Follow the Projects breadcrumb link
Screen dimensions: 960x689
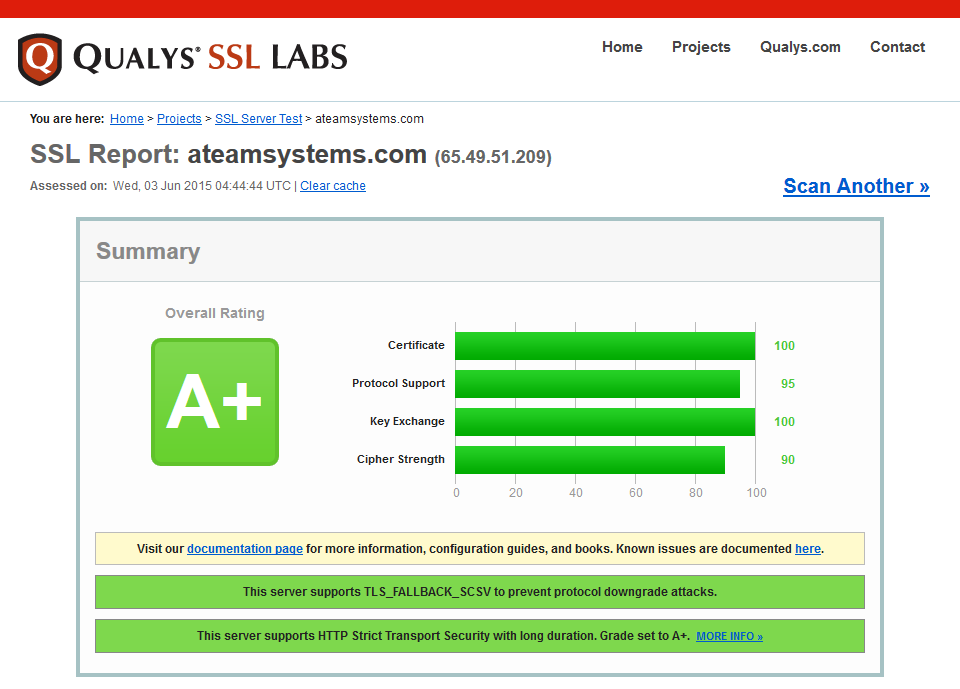tap(179, 119)
